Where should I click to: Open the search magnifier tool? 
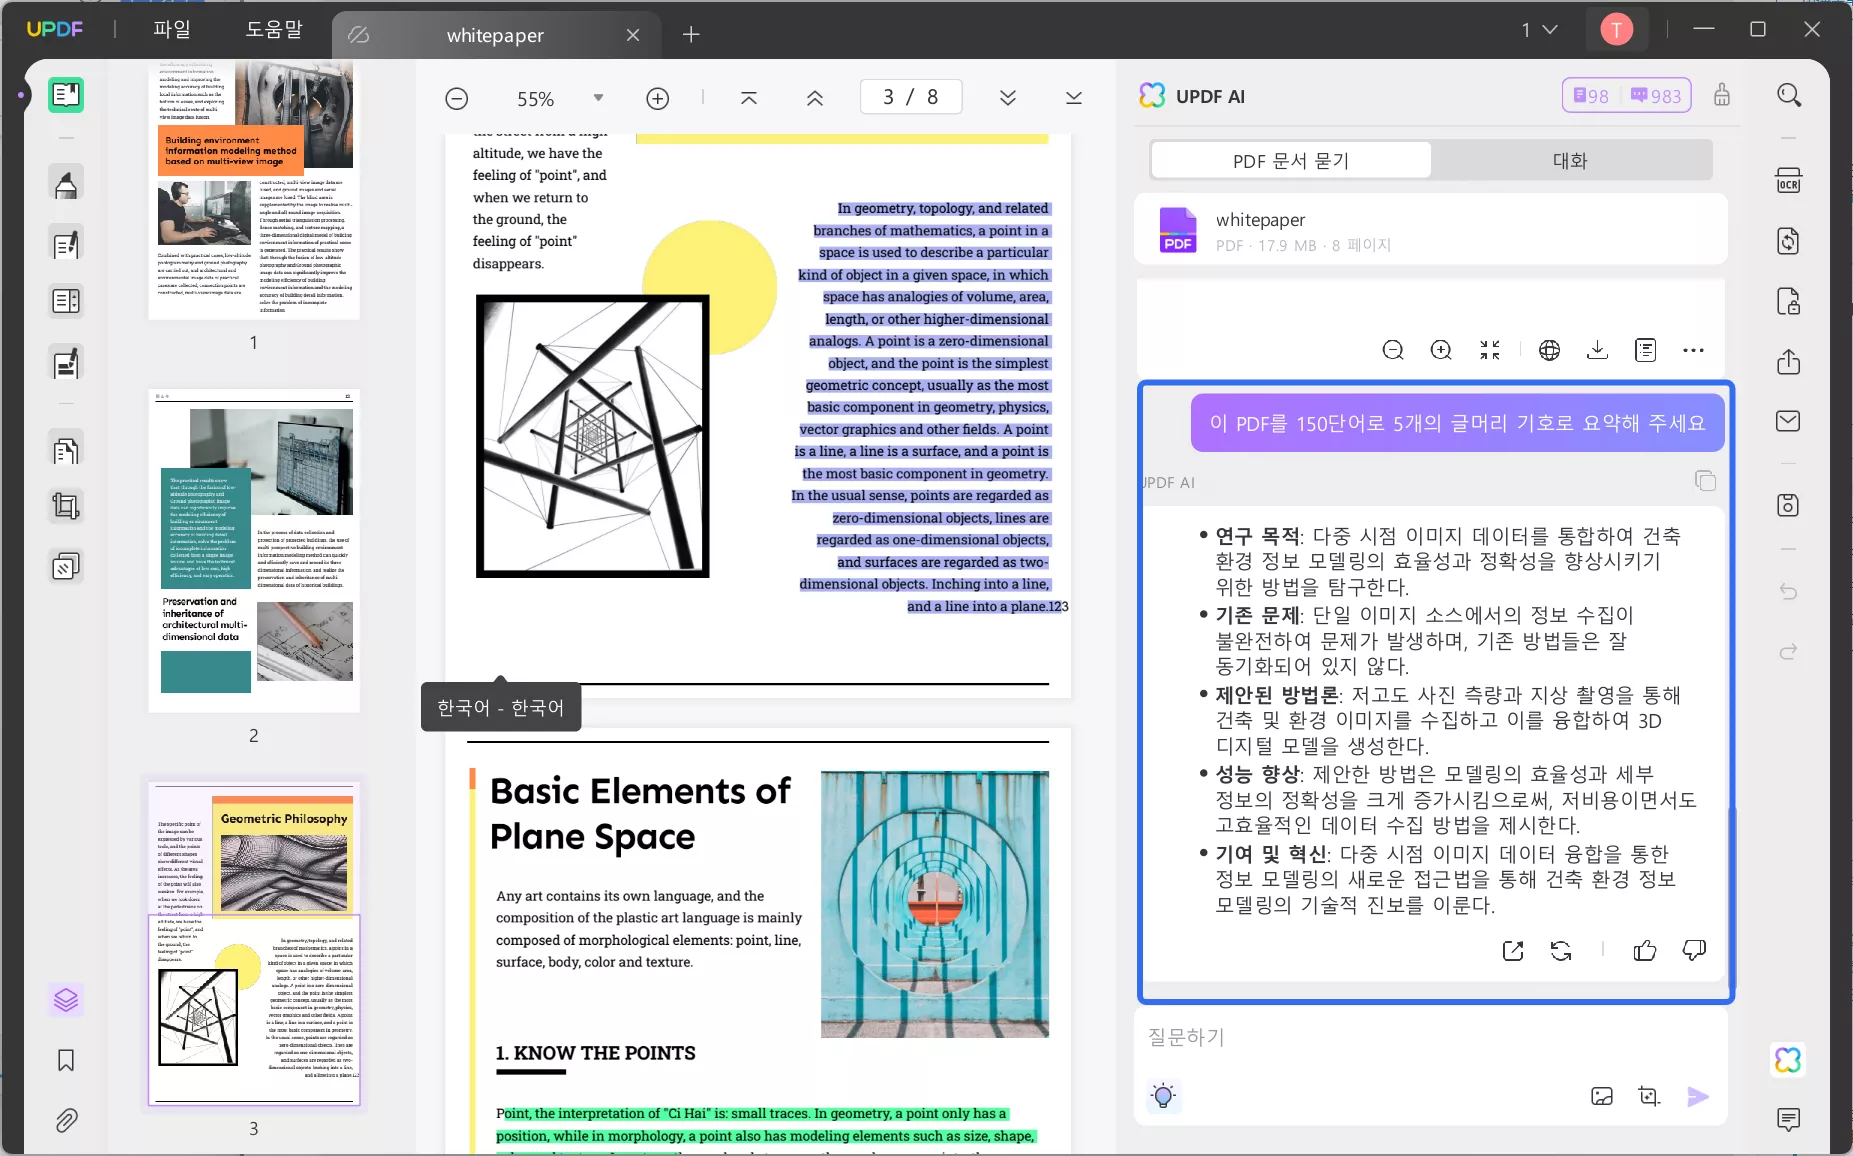1789,95
